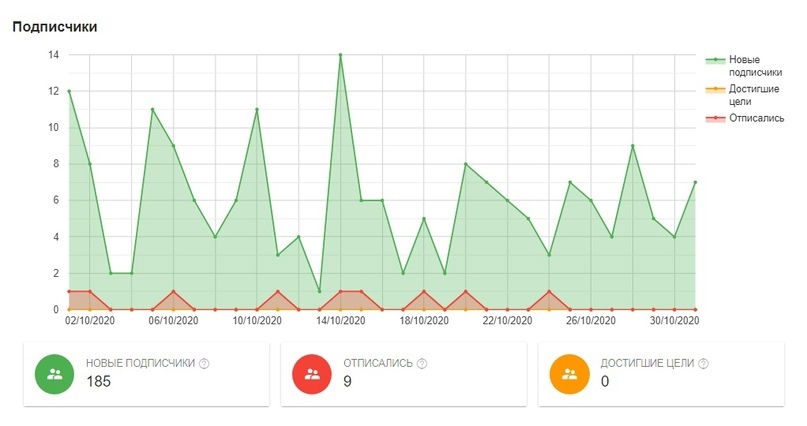Open help tooltip beside Достигшие цели
The width and height of the screenshot is (807, 426).
(708, 364)
